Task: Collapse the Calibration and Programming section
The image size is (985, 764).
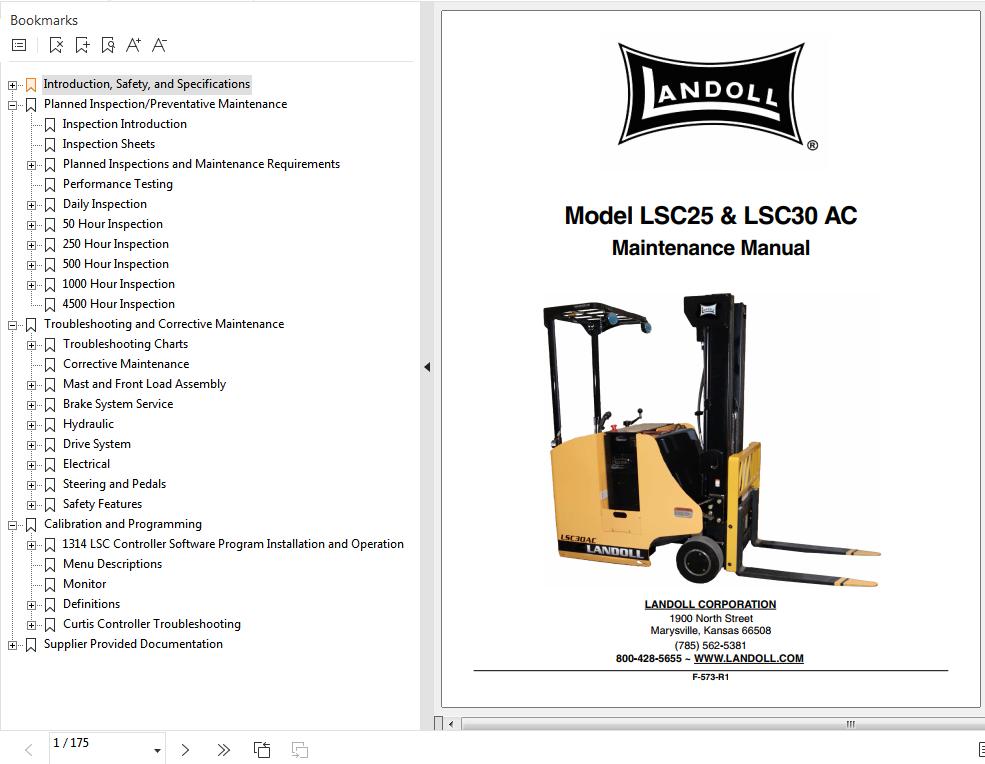Action: [12, 525]
